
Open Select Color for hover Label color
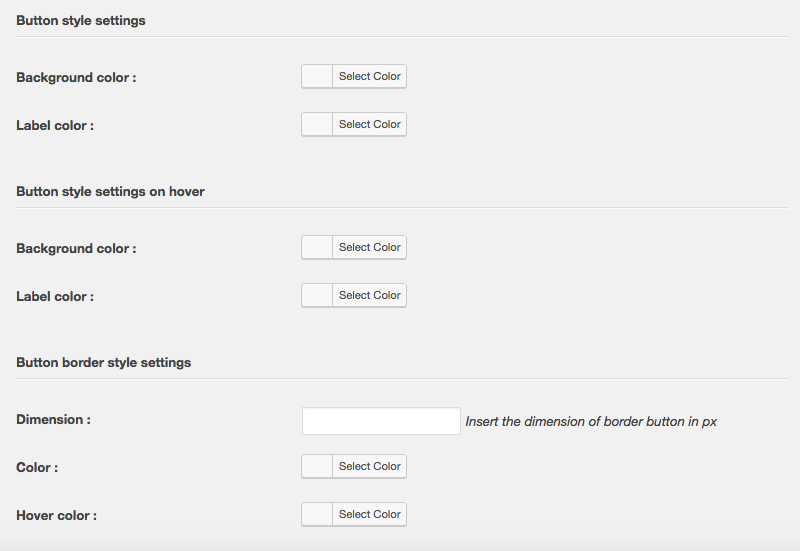coord(369,295)
